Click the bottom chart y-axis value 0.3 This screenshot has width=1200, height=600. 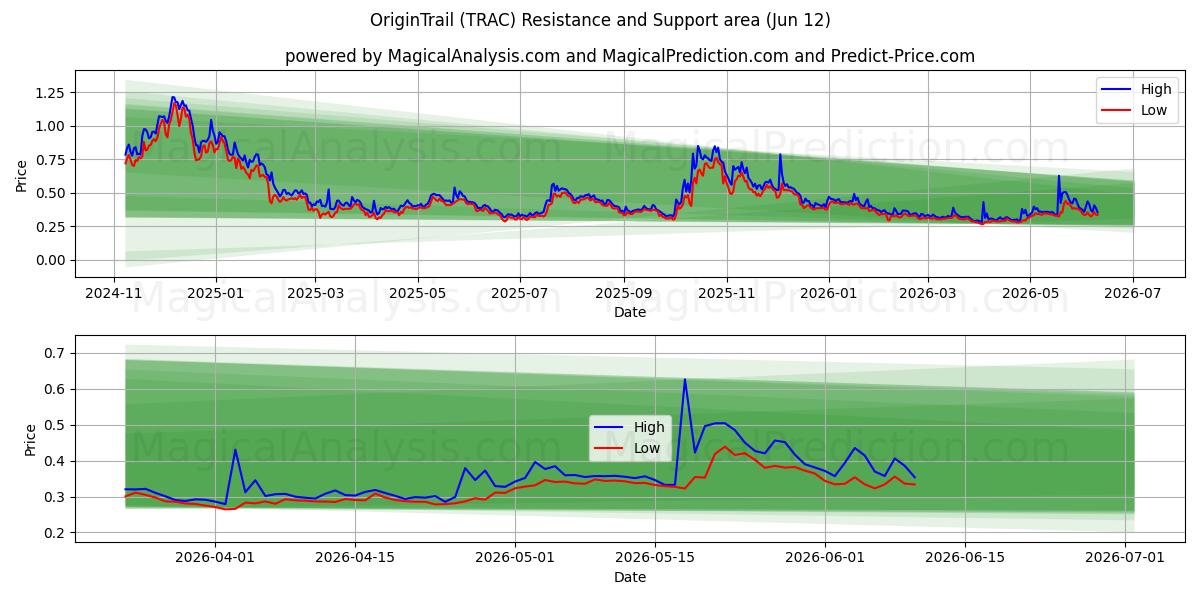pos(55,497)
